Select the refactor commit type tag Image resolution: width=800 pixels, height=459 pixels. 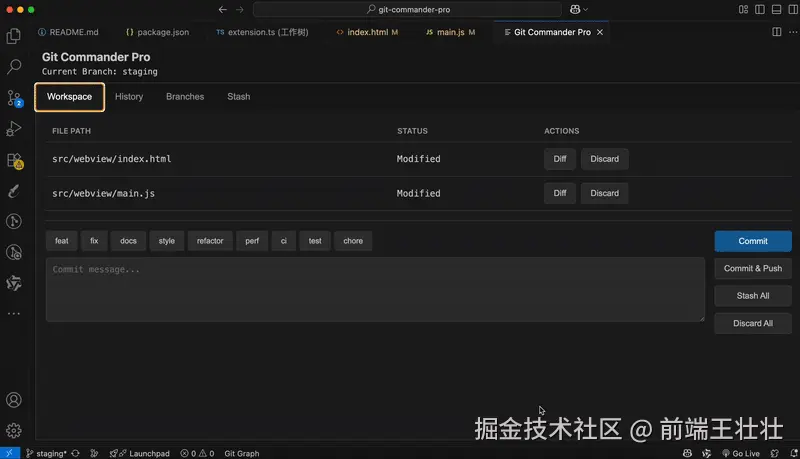coord(210,241)
